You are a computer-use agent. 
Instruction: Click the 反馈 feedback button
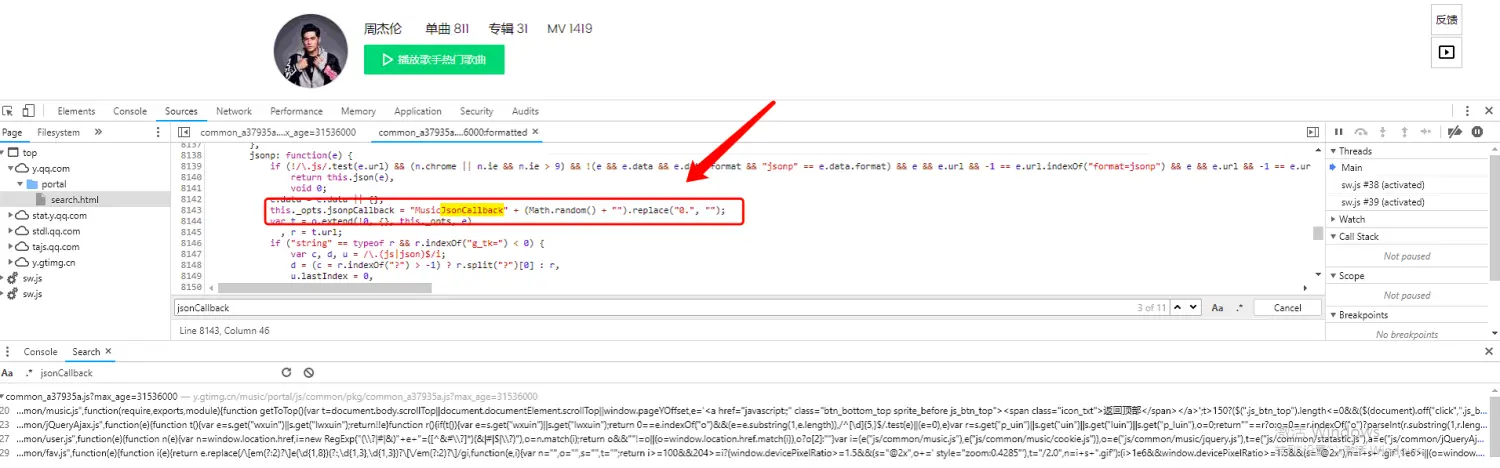pyautogui.click(x=1446, y=19)
